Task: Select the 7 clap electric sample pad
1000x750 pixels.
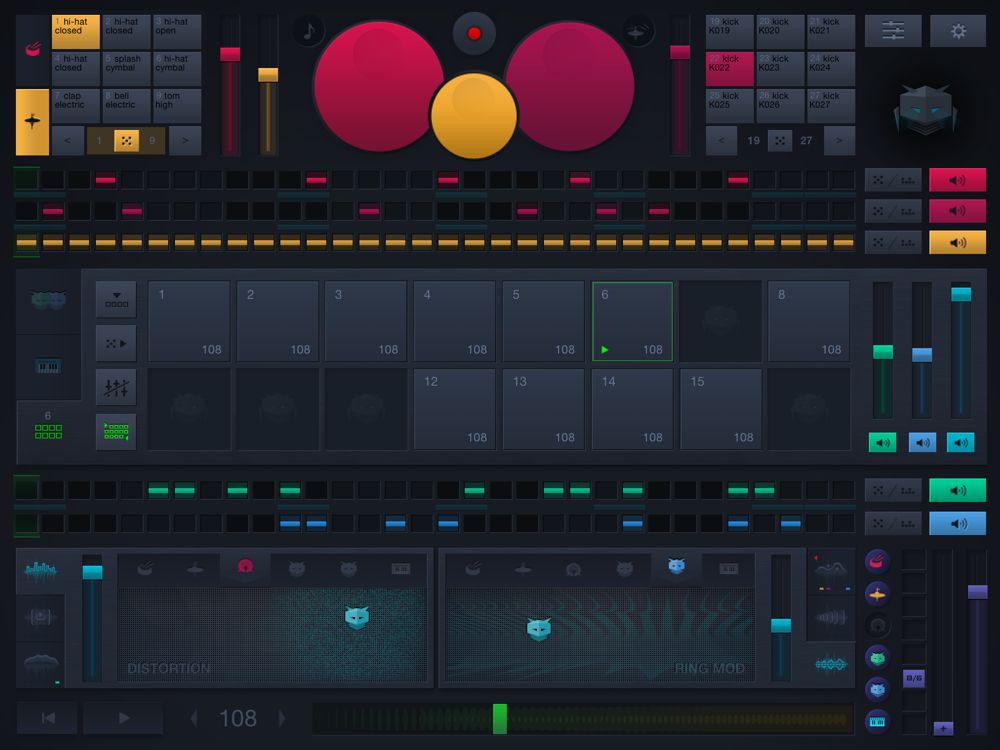Action: click(x=76, y=106)
